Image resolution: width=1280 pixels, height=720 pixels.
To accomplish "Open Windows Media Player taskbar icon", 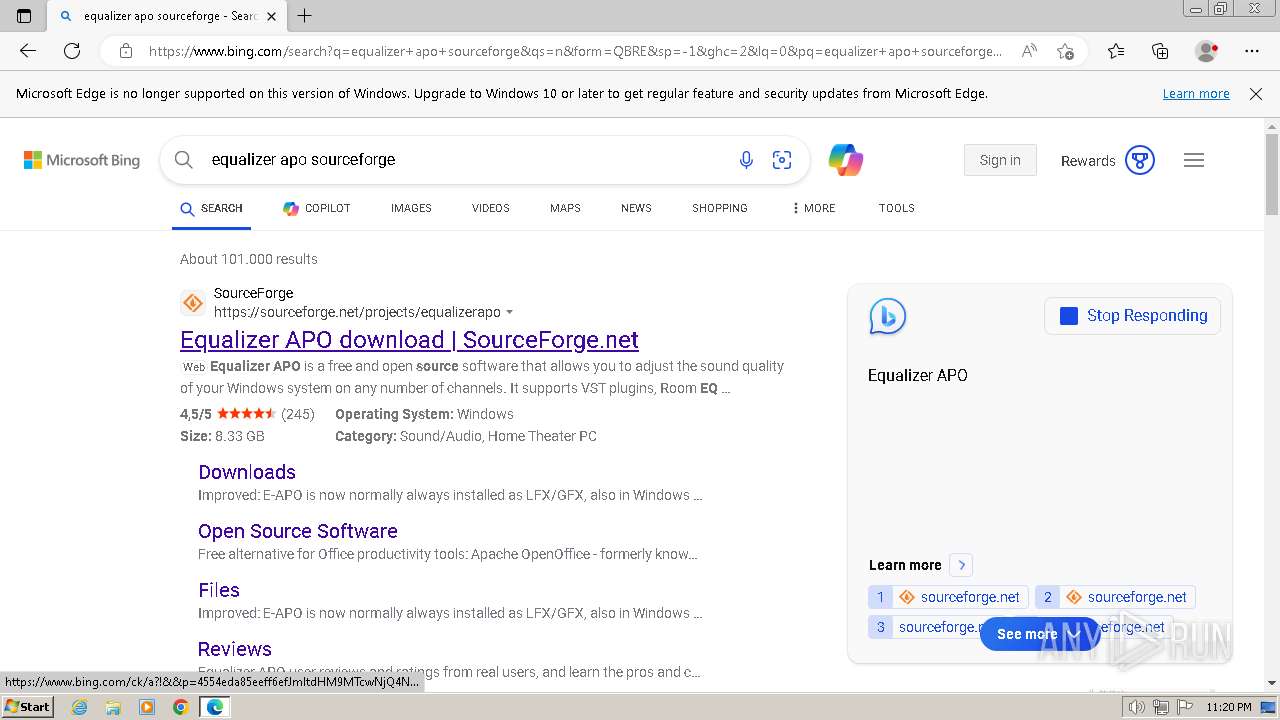I will tap(147, 707).
